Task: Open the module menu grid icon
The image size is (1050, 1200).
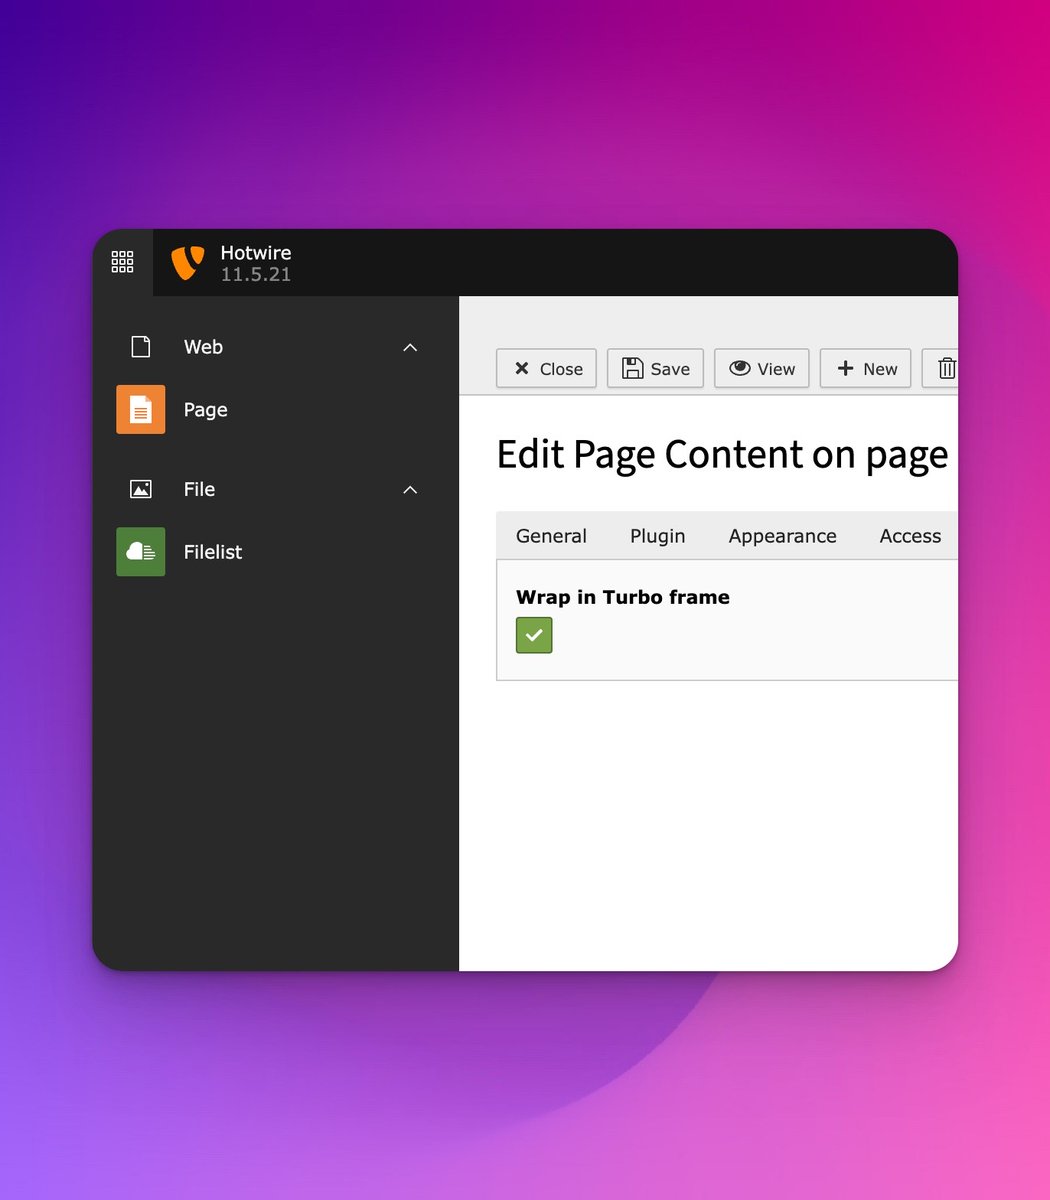Action: (x=122, y=262)
